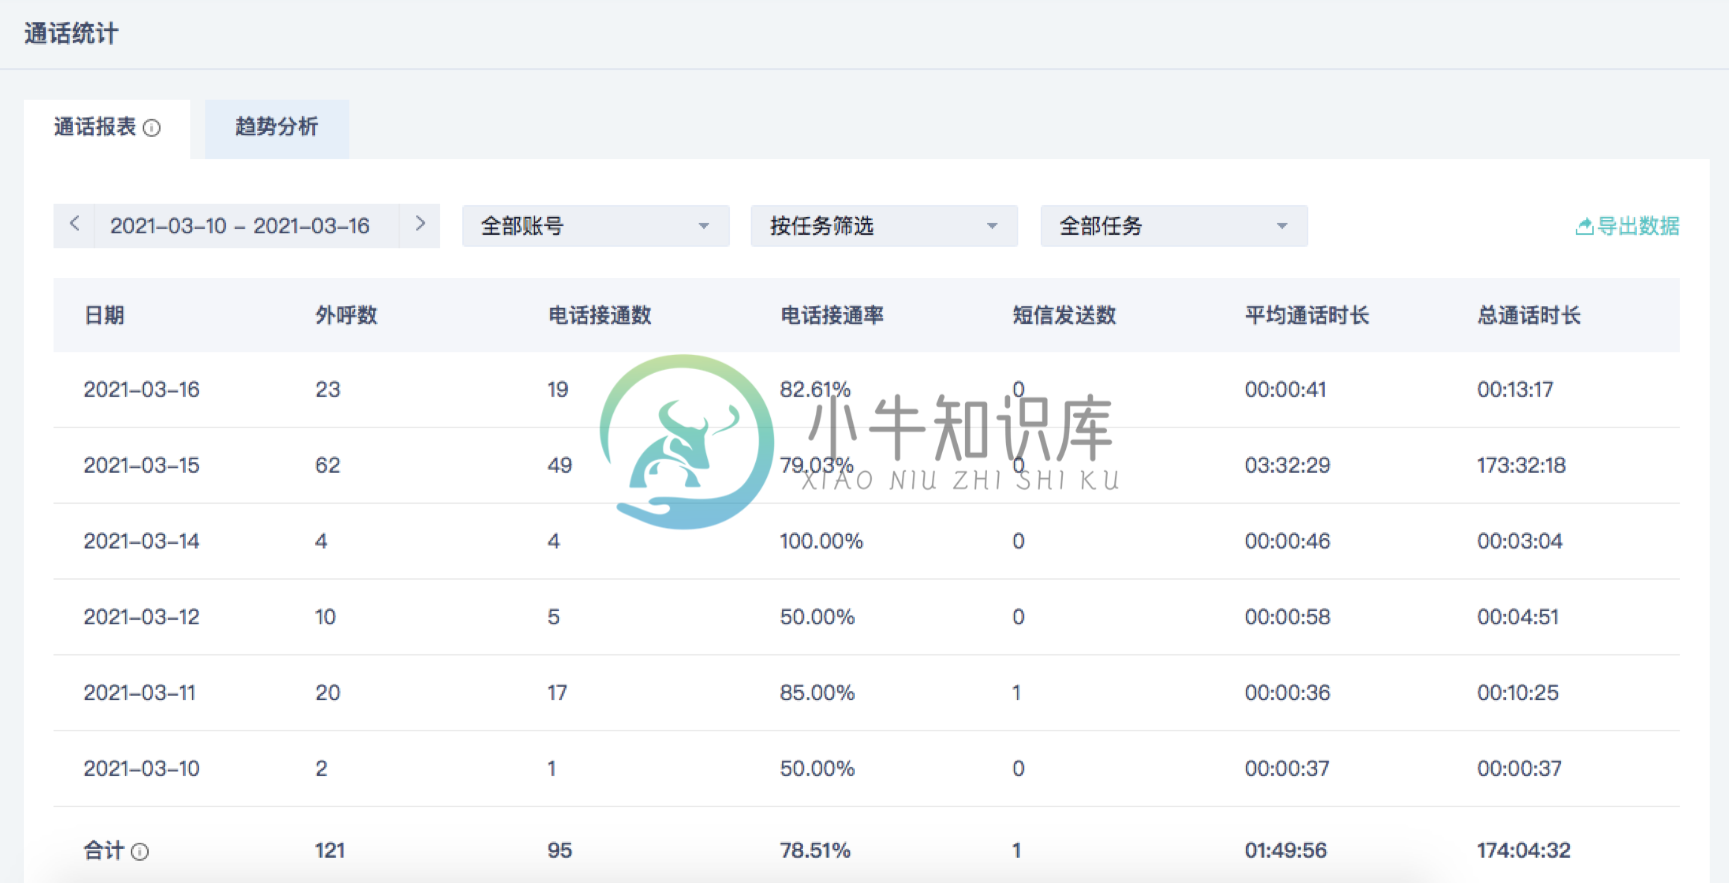Click total connect rate 78.51%
Screen dimensions: 1729x883
point(815,851)
